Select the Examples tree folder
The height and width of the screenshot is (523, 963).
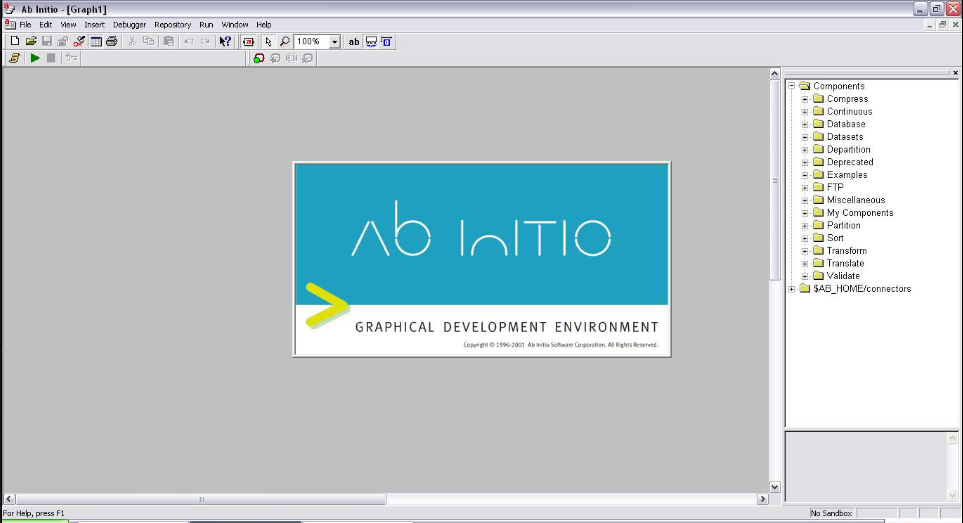pyautogui.click(x=847, y=175)
